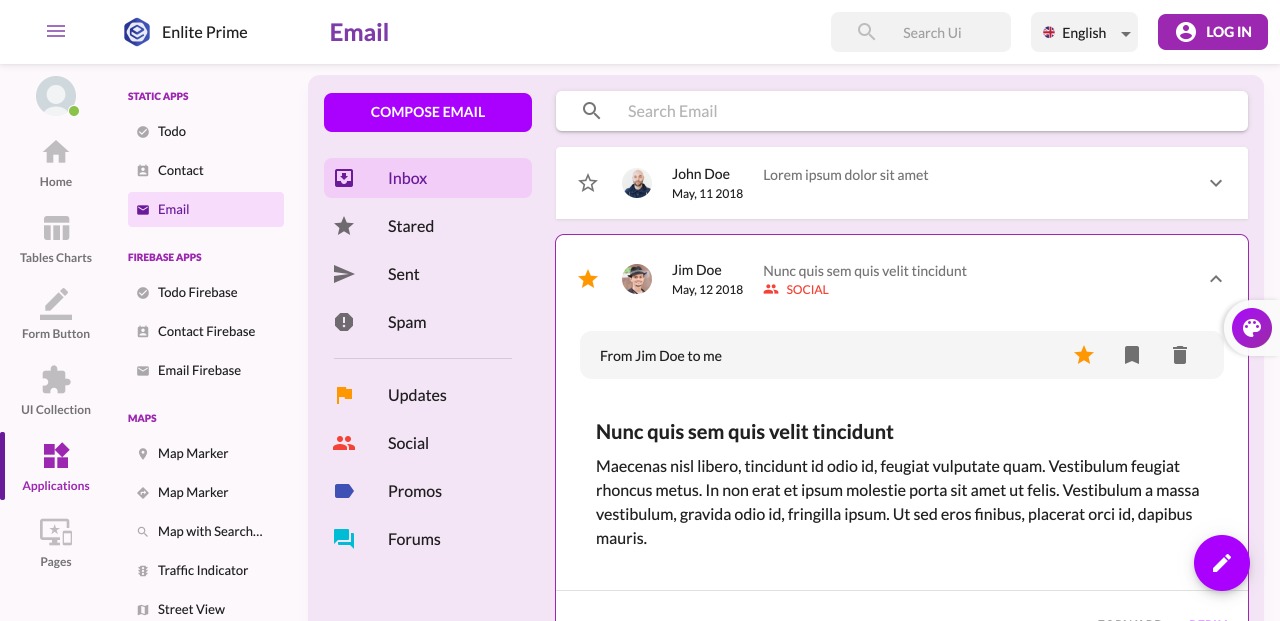The image size is (1280, 621).
Task: Open Form Button section
Action: click(56, 316)
